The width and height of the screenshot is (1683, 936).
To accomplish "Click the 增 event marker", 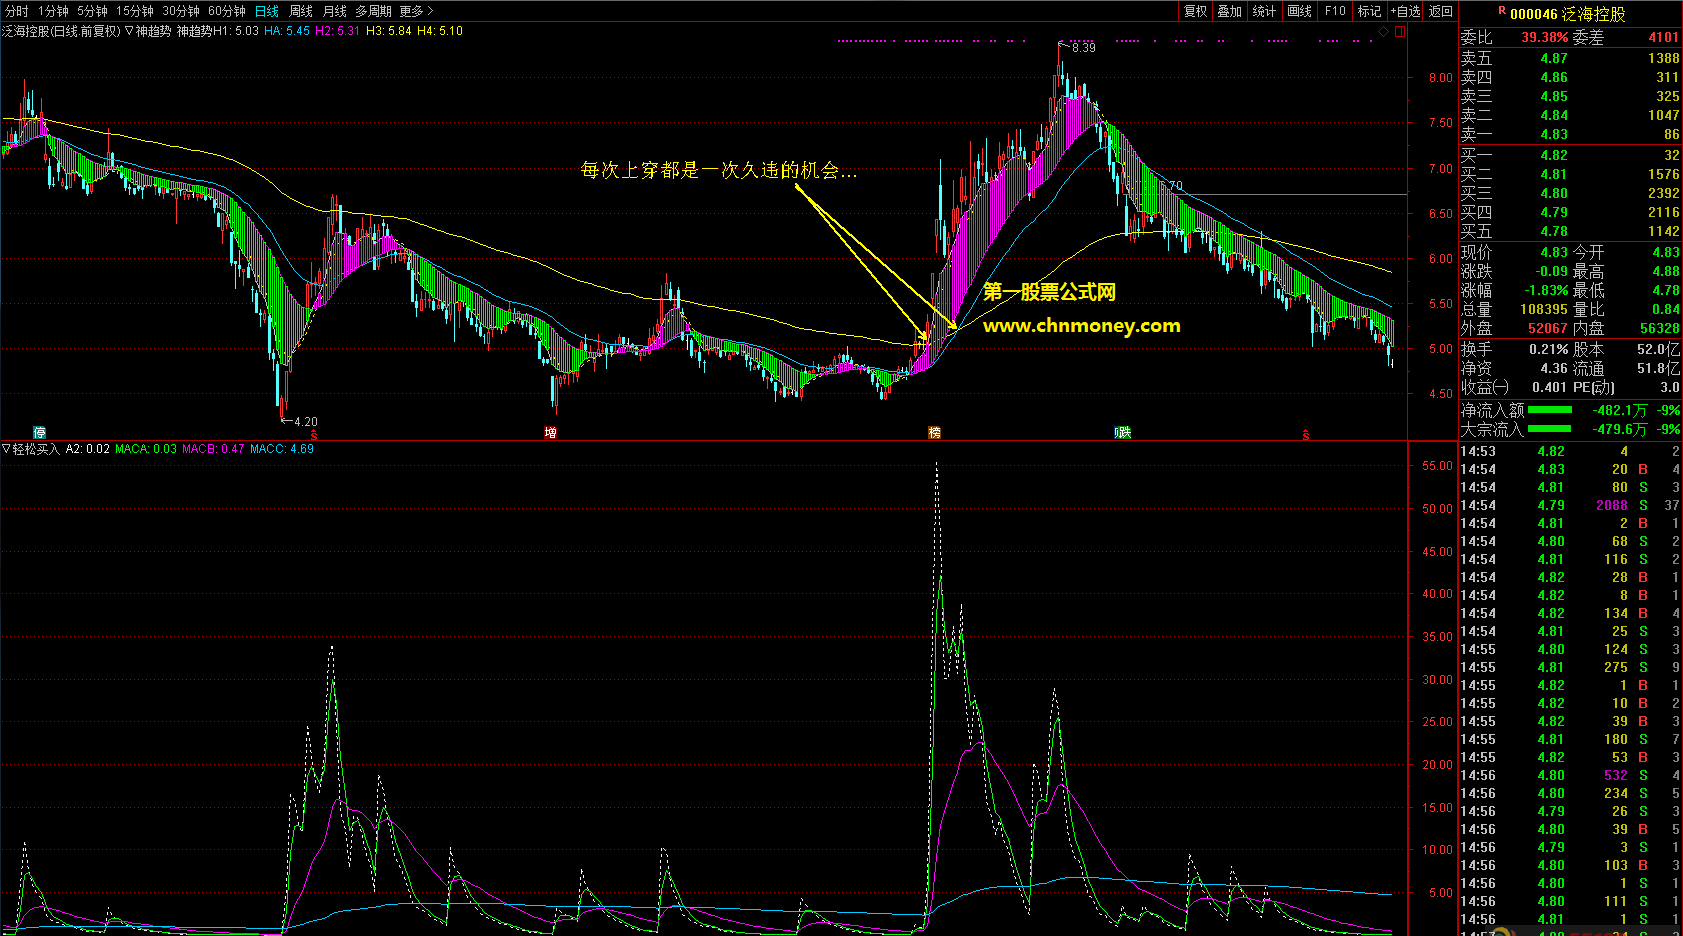I will click(x=550, y=432).
